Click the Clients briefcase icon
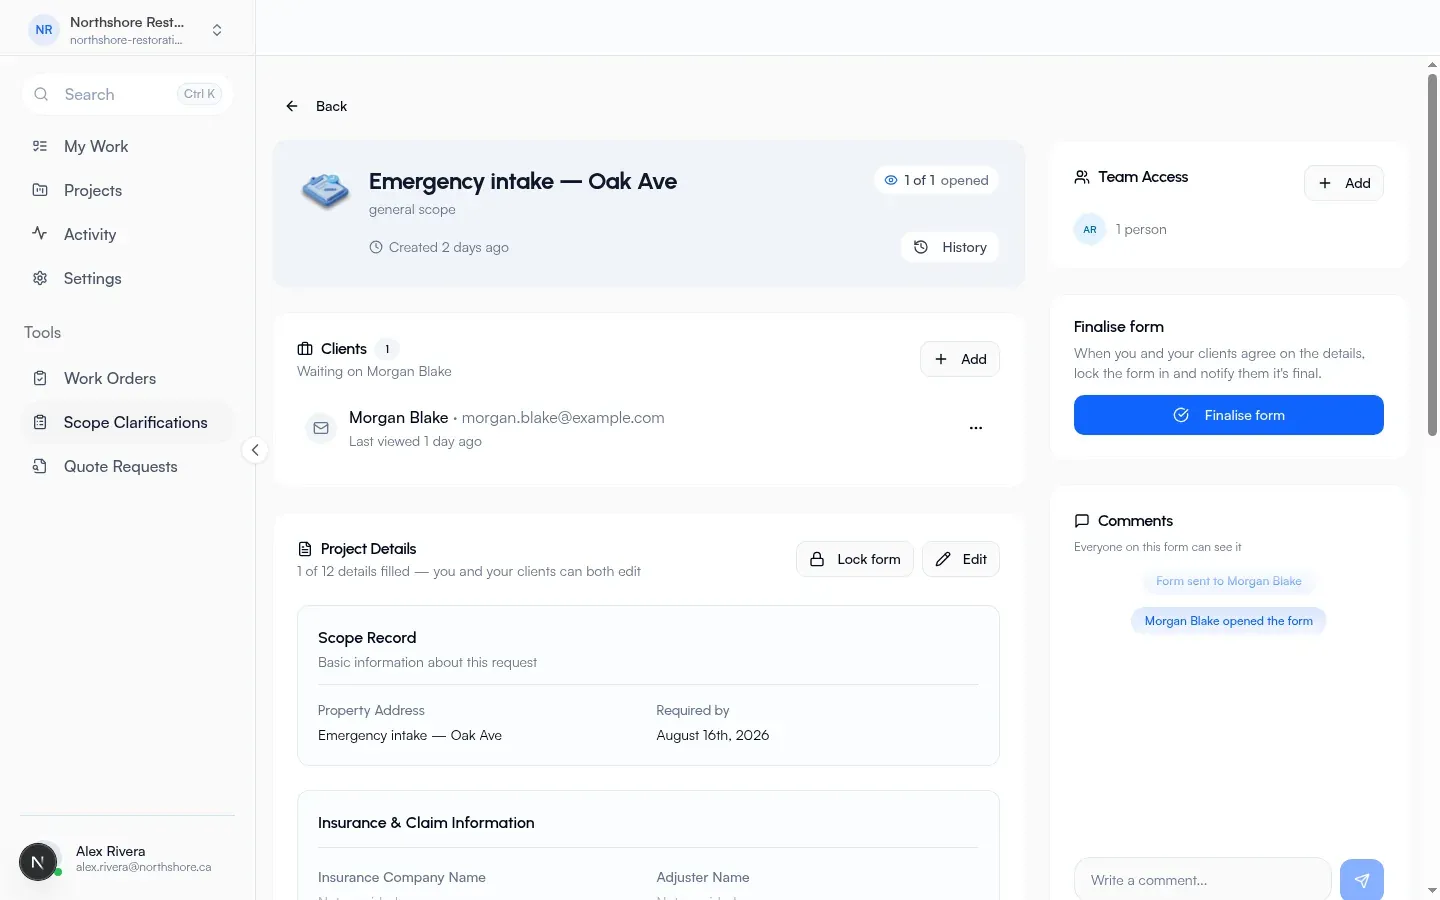Screen dimensions: 1440x900 305,349
